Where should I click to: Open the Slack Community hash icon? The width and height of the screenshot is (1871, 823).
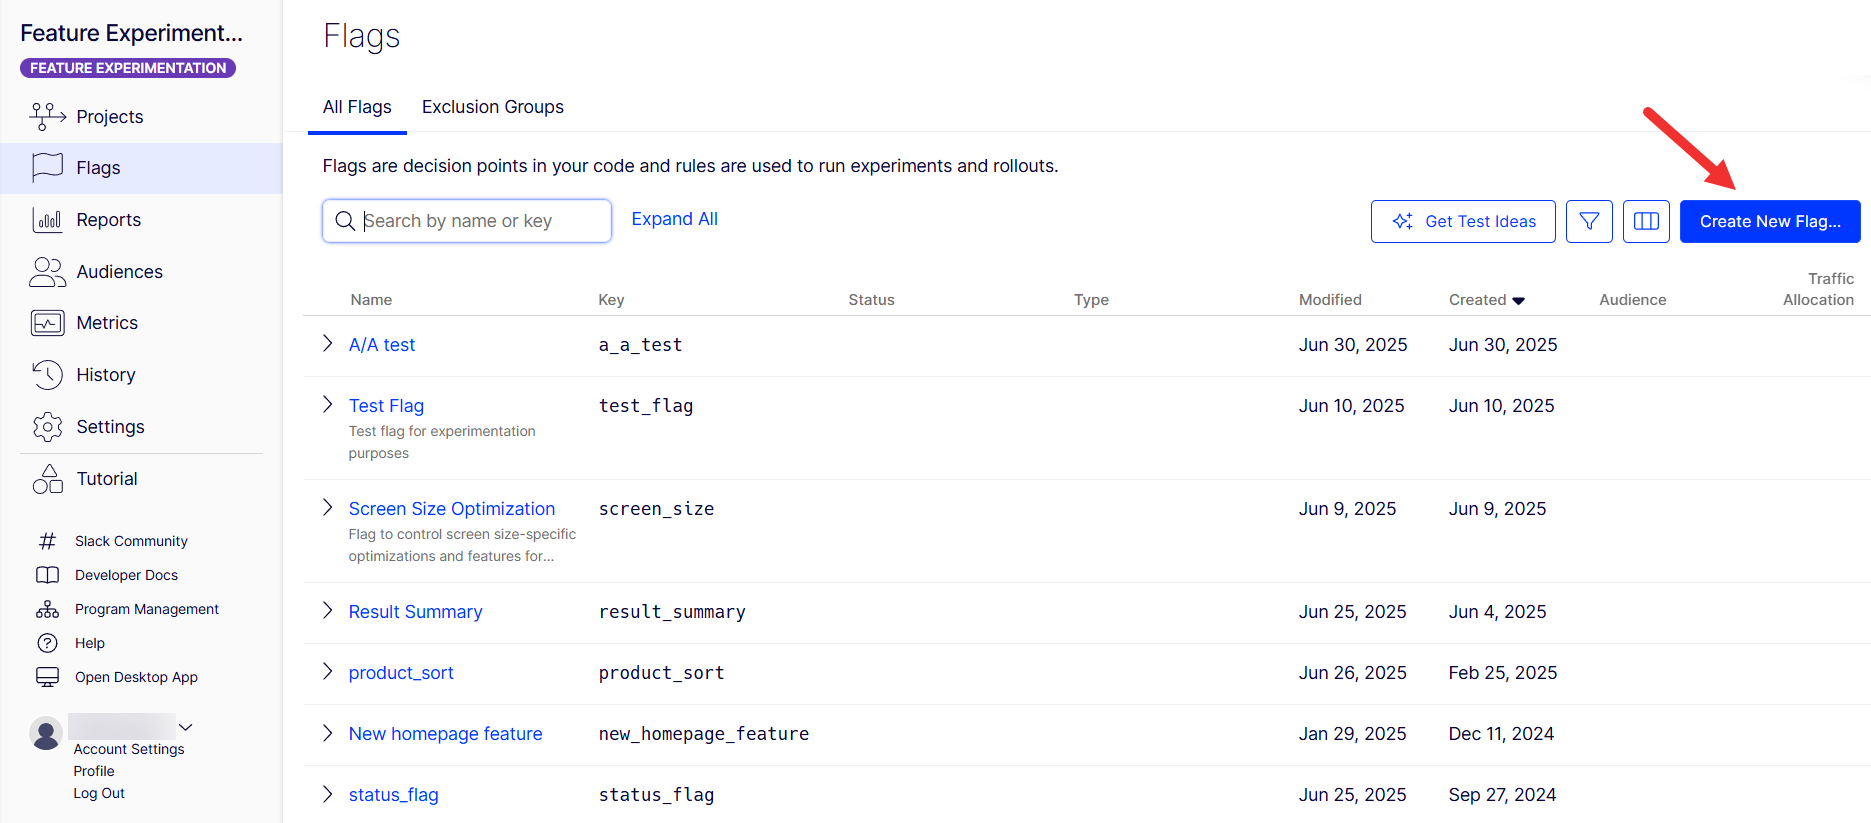coord(47,541)
